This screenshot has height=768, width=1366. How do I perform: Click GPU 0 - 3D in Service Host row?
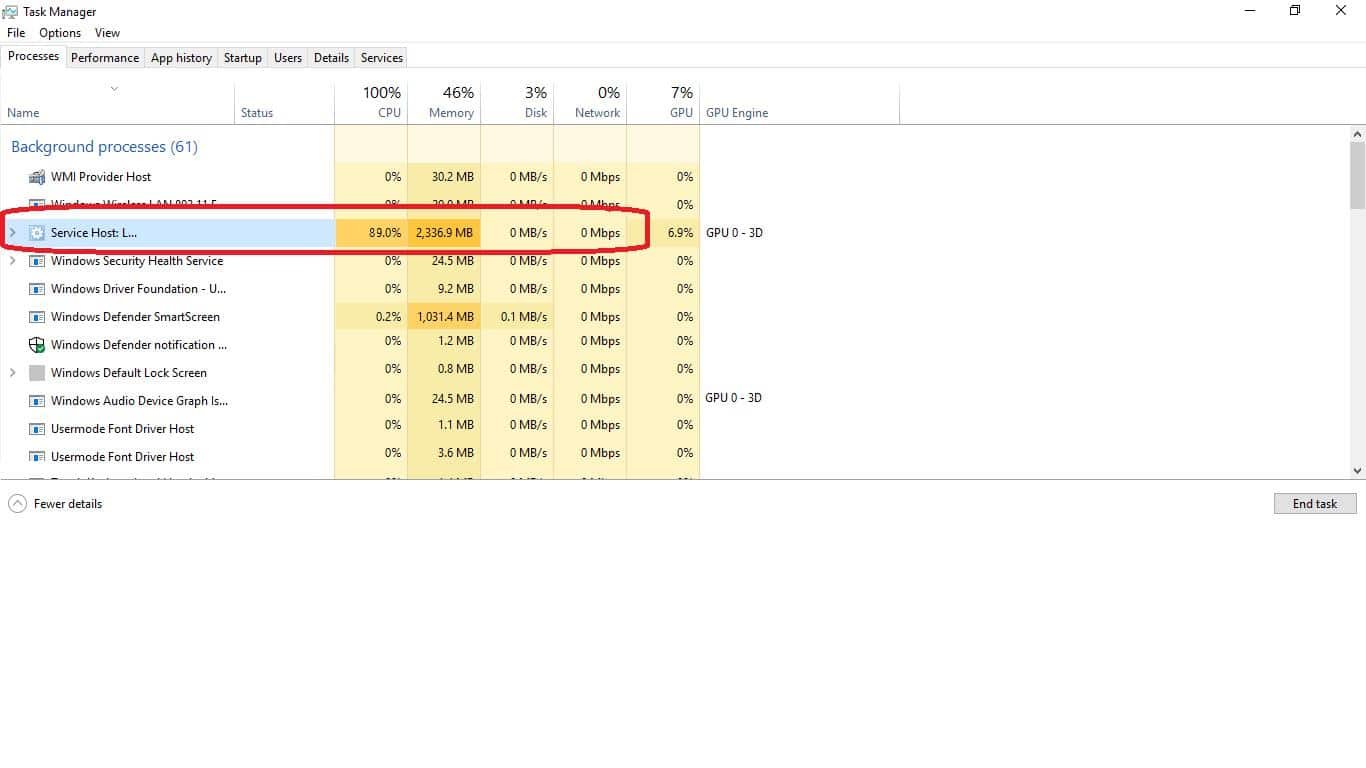click(x=734, y=233)
